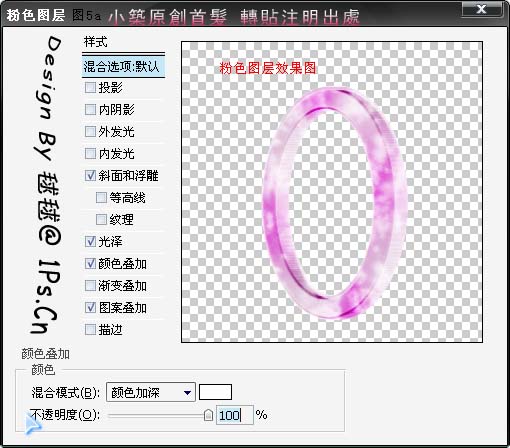Uncheck the 斜面和浮雕 bevel checkbox
Viewport: 510px width, 448px height.
pos(90,176)
